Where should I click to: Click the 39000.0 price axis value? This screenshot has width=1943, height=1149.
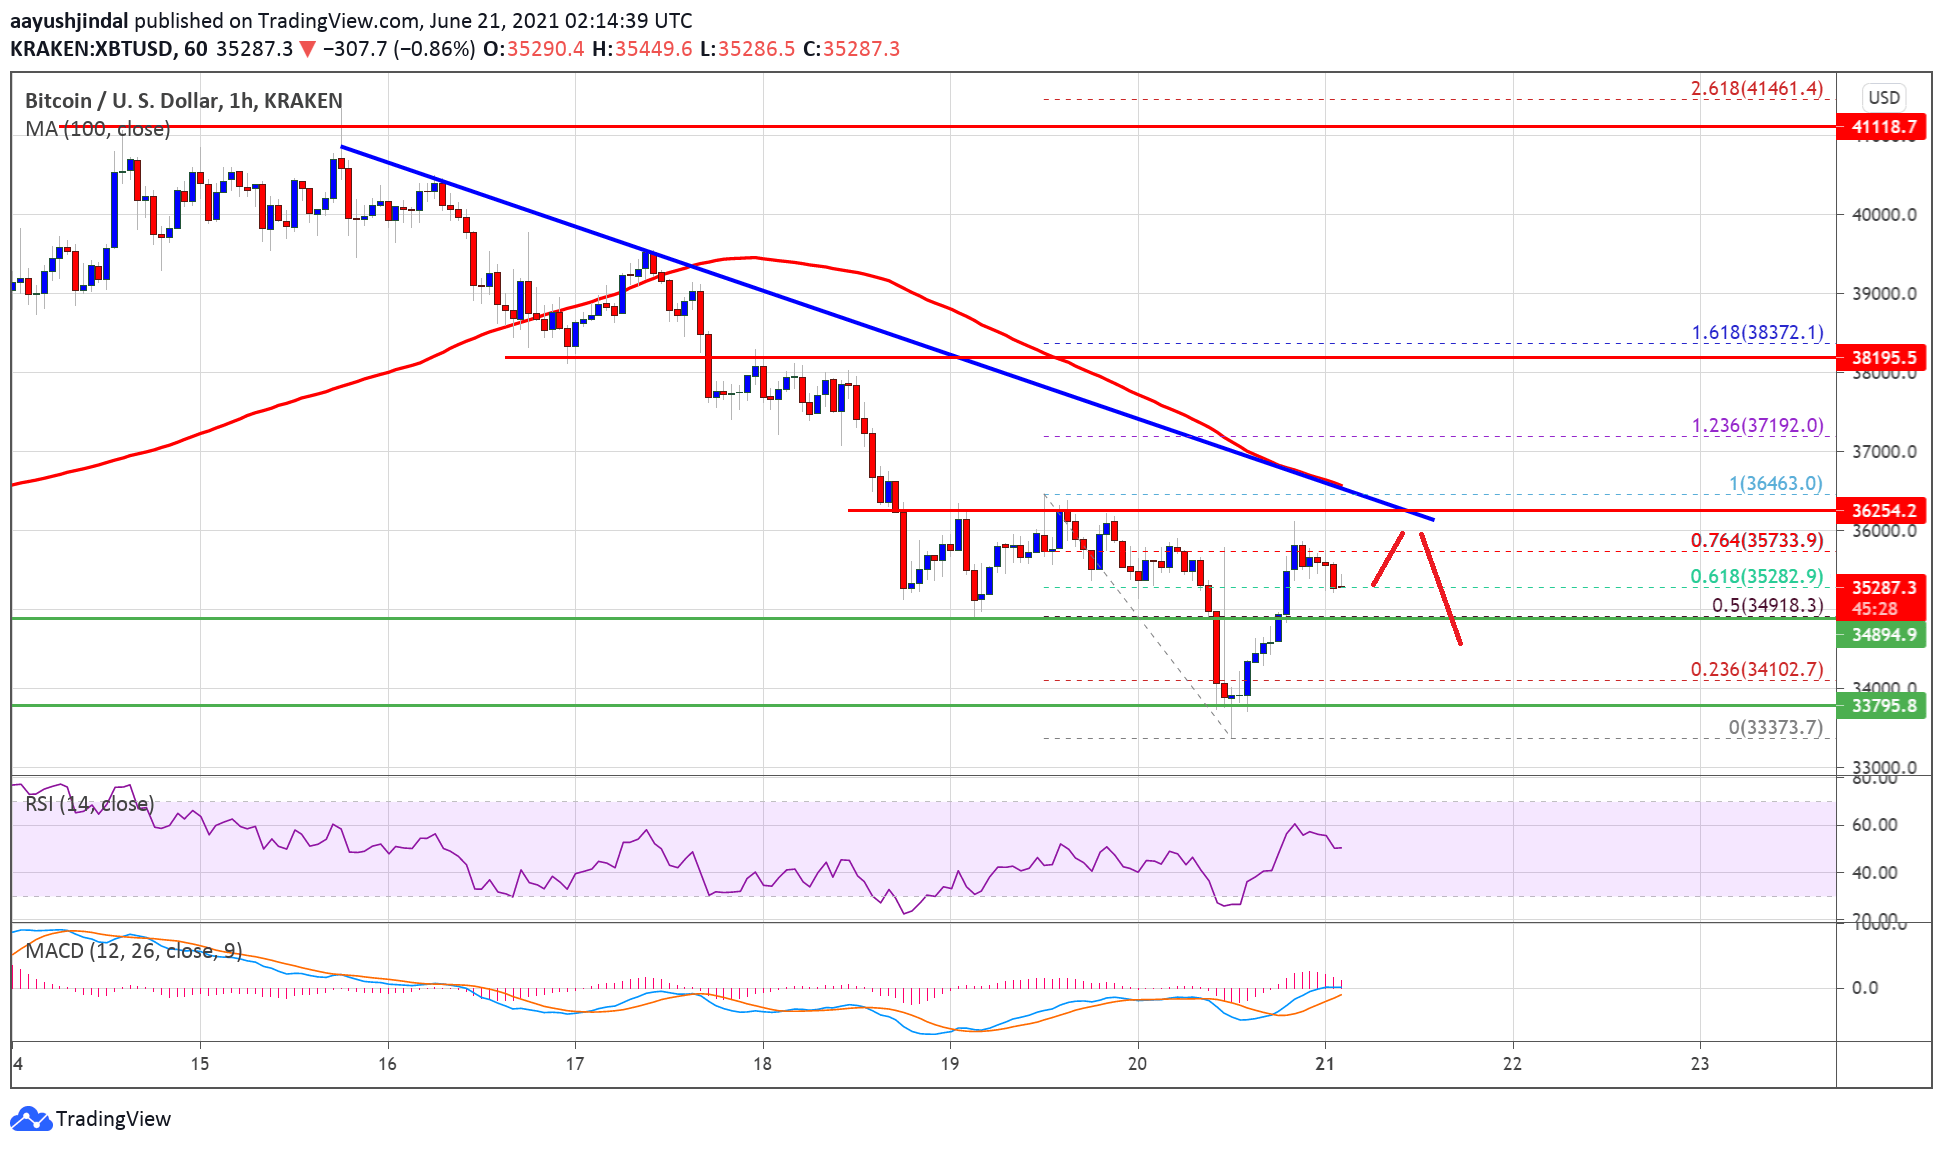[1884, 293]
